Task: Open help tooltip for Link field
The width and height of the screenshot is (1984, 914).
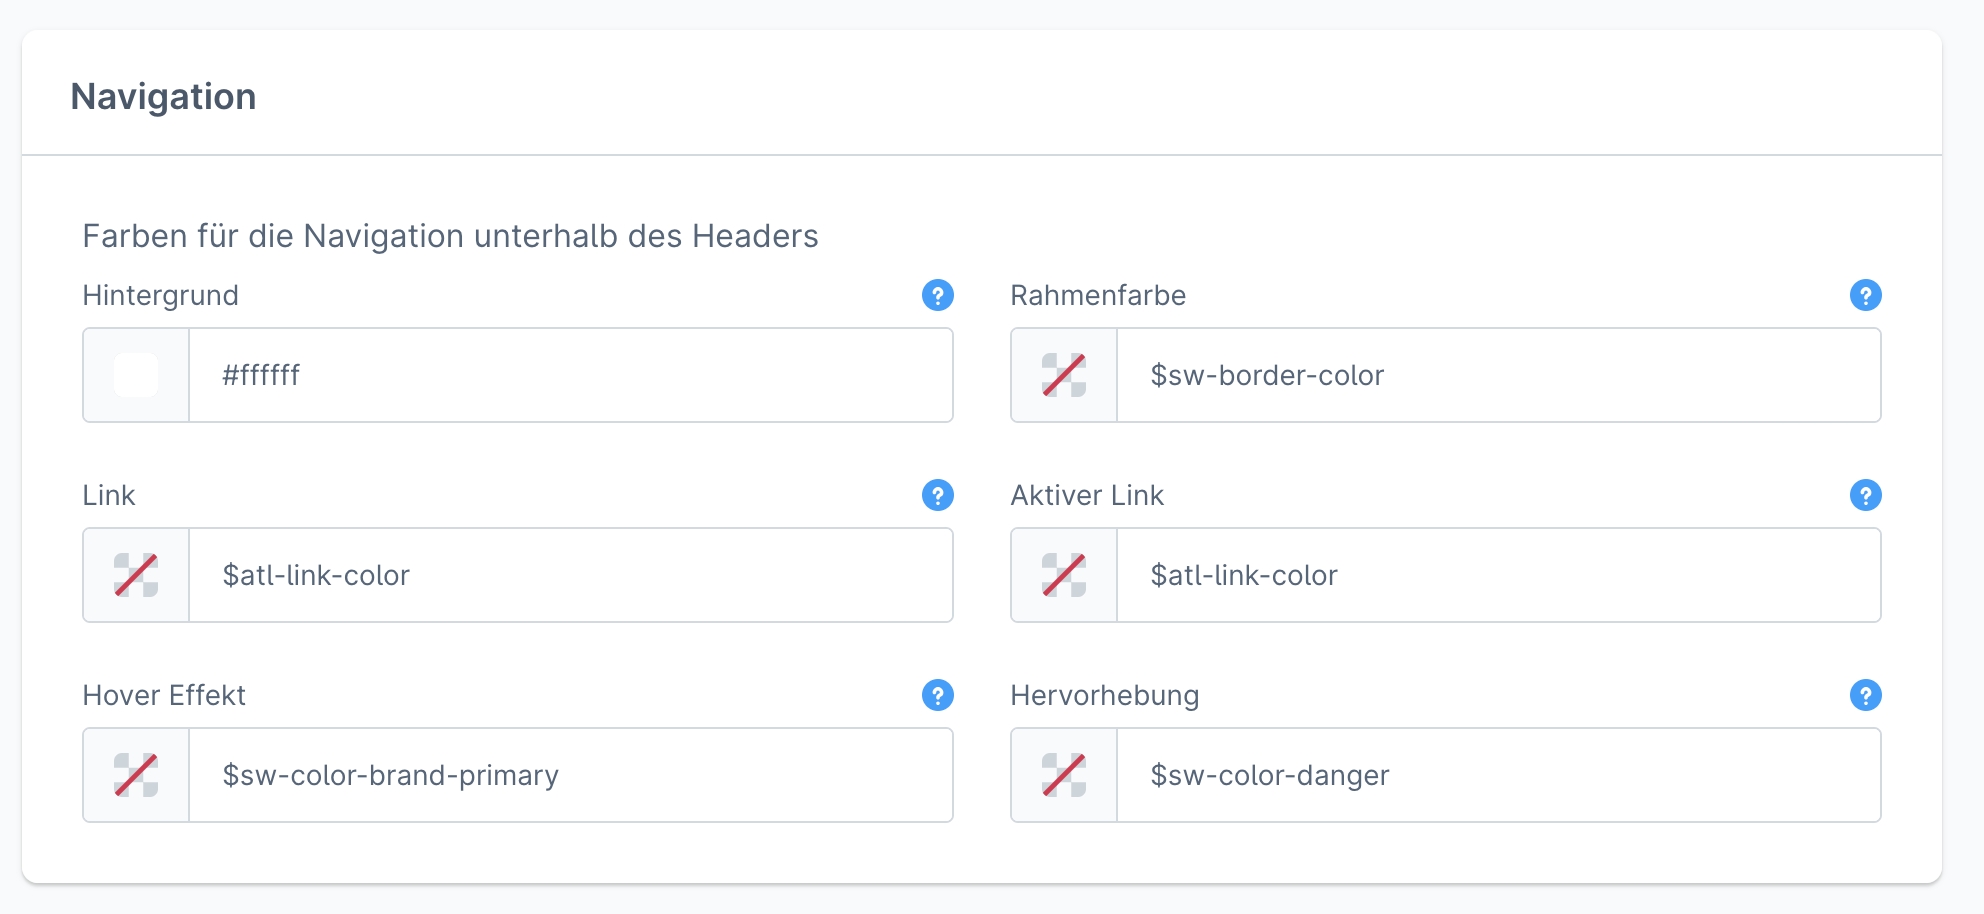Action: click(x=937, y=495)
